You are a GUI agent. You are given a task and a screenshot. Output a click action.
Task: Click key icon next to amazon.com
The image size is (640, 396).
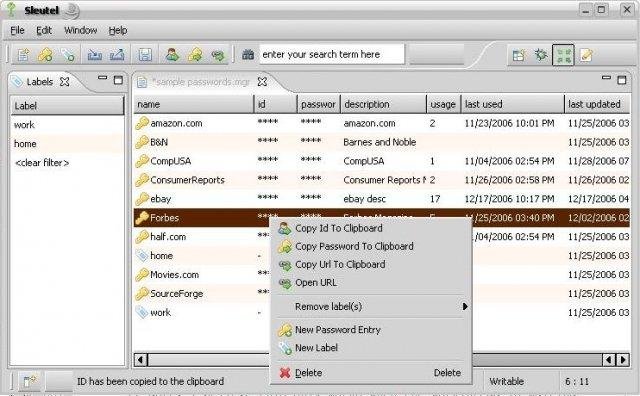tap(142, 123)
